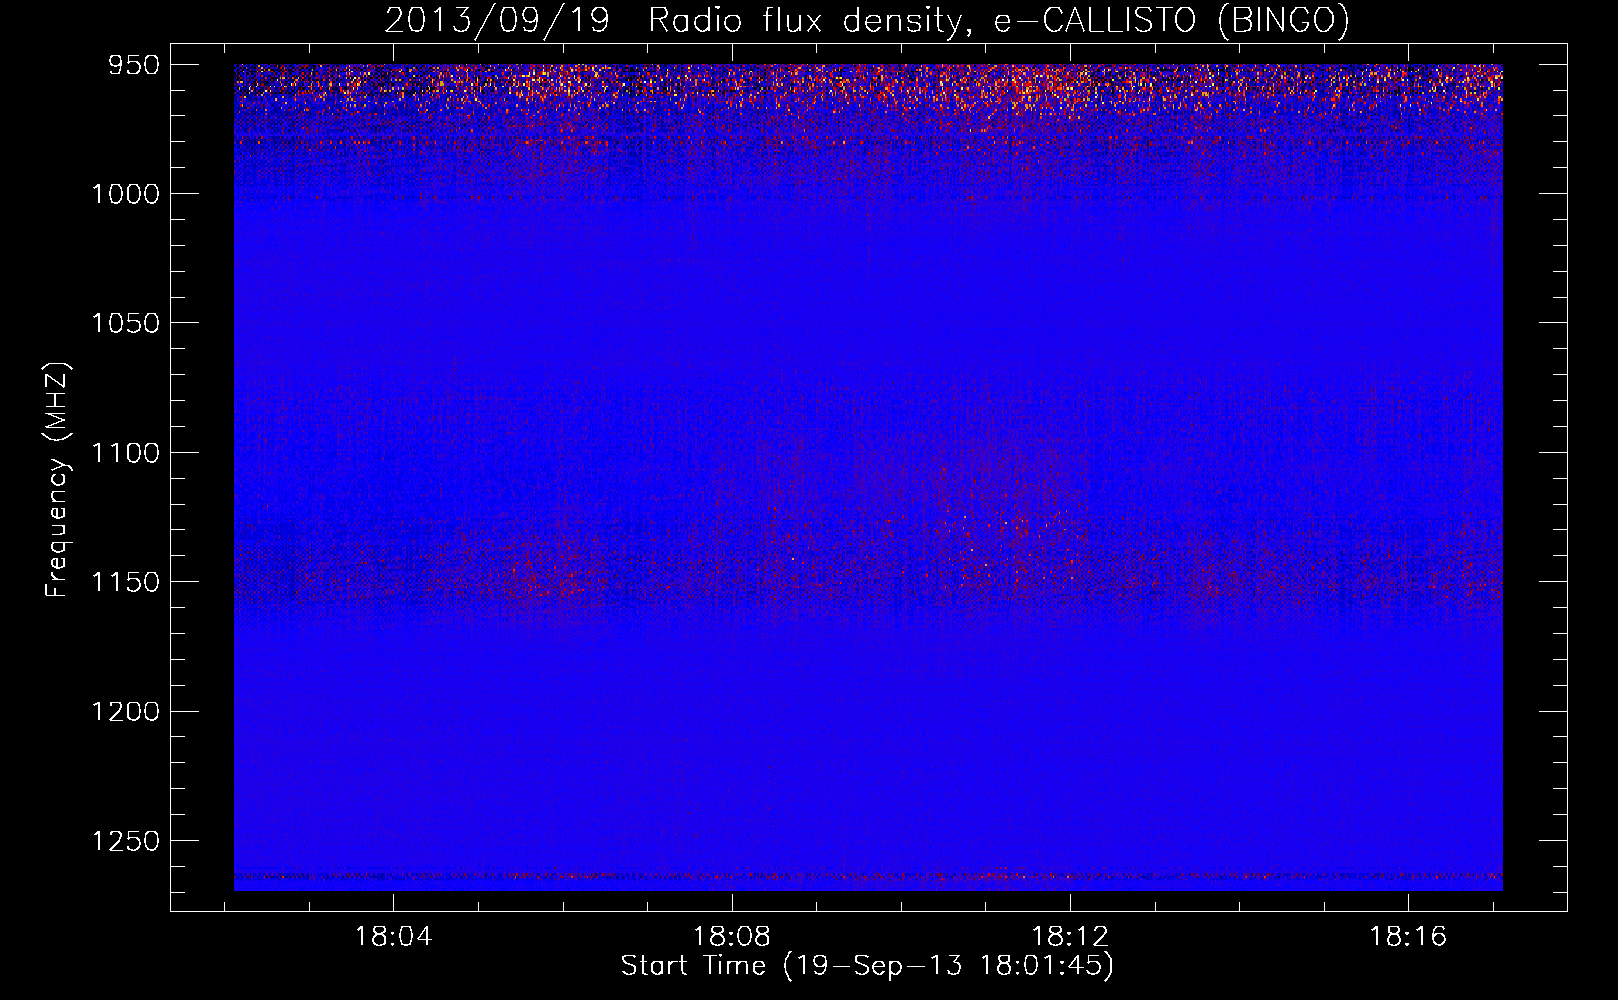This screenshot has width=1618, height=1000.
Task: Click the 1000 frequency tick label
Action: coord(125,194)
